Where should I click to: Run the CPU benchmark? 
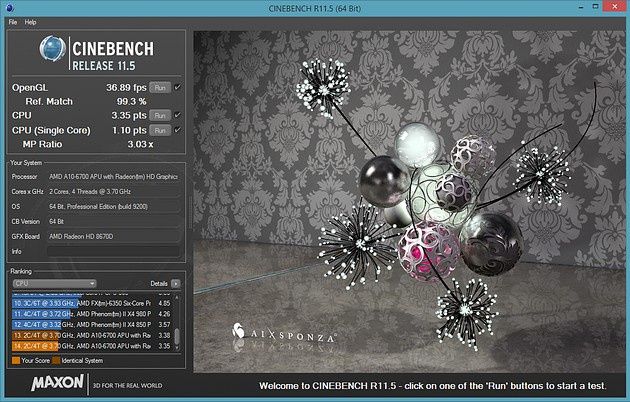(160, 116)
